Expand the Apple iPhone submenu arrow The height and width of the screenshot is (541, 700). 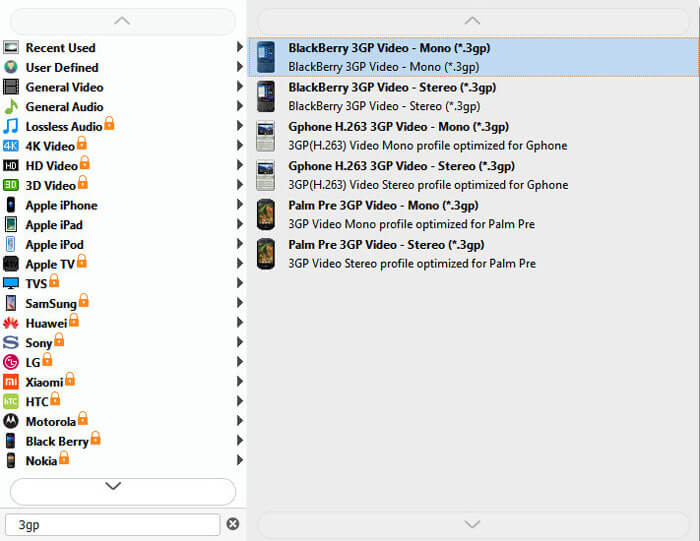[x=240, y=204]
